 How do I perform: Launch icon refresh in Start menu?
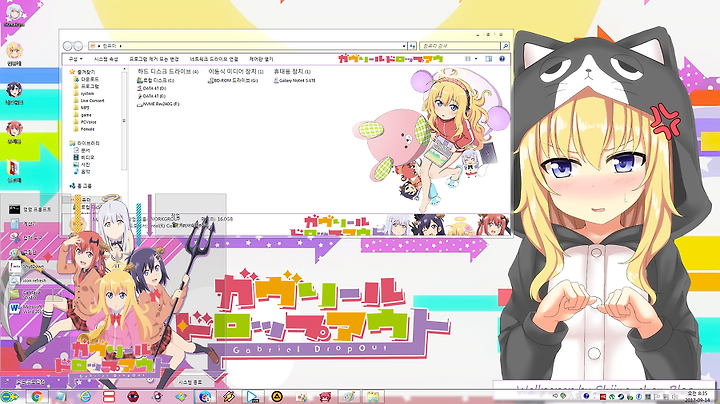28,280
